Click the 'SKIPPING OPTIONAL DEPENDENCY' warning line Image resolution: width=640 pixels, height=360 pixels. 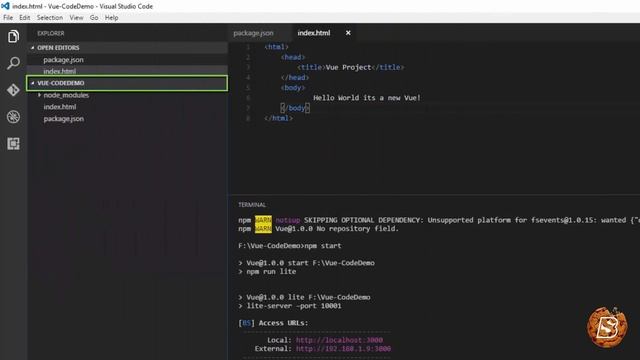coord(439,220)
